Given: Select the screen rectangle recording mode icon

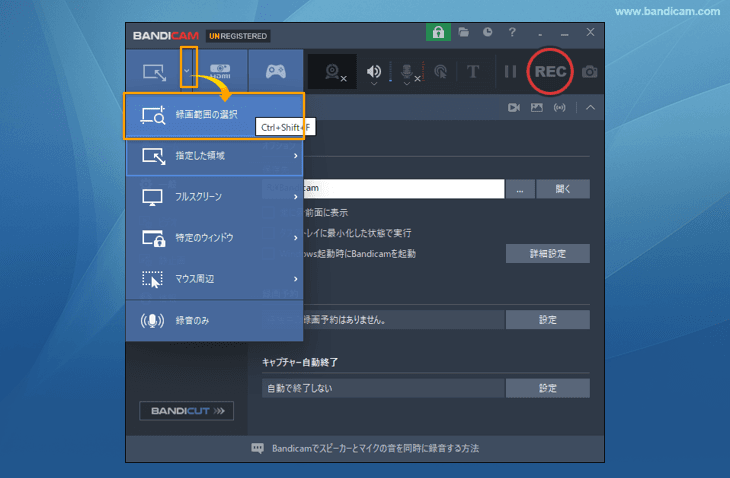Looking at the screenshot, I should tap(154, 72).
